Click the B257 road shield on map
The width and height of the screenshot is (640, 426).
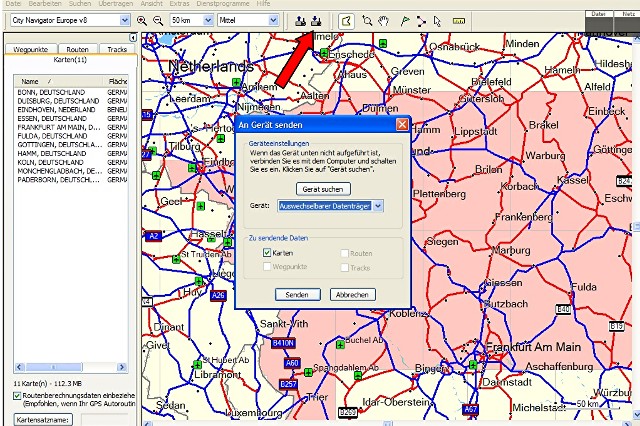click(x=288, y=384)
